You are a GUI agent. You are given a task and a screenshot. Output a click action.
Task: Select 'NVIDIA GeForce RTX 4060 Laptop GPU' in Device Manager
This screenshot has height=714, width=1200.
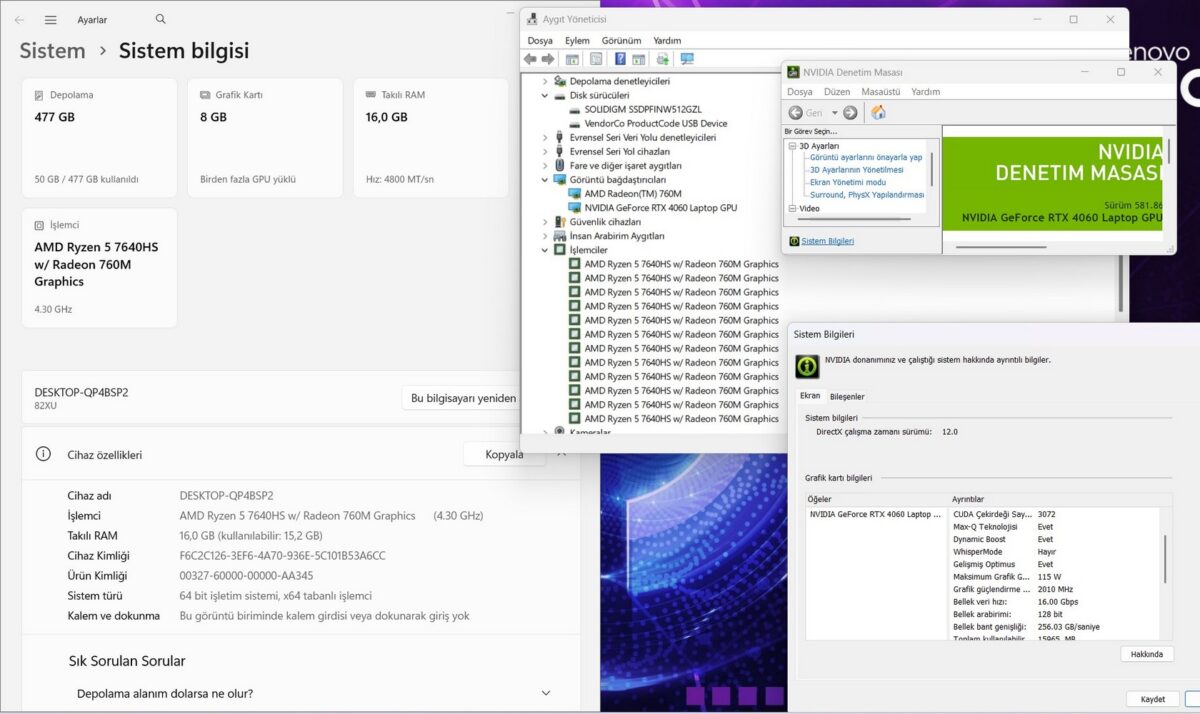[x=660, y=208]
